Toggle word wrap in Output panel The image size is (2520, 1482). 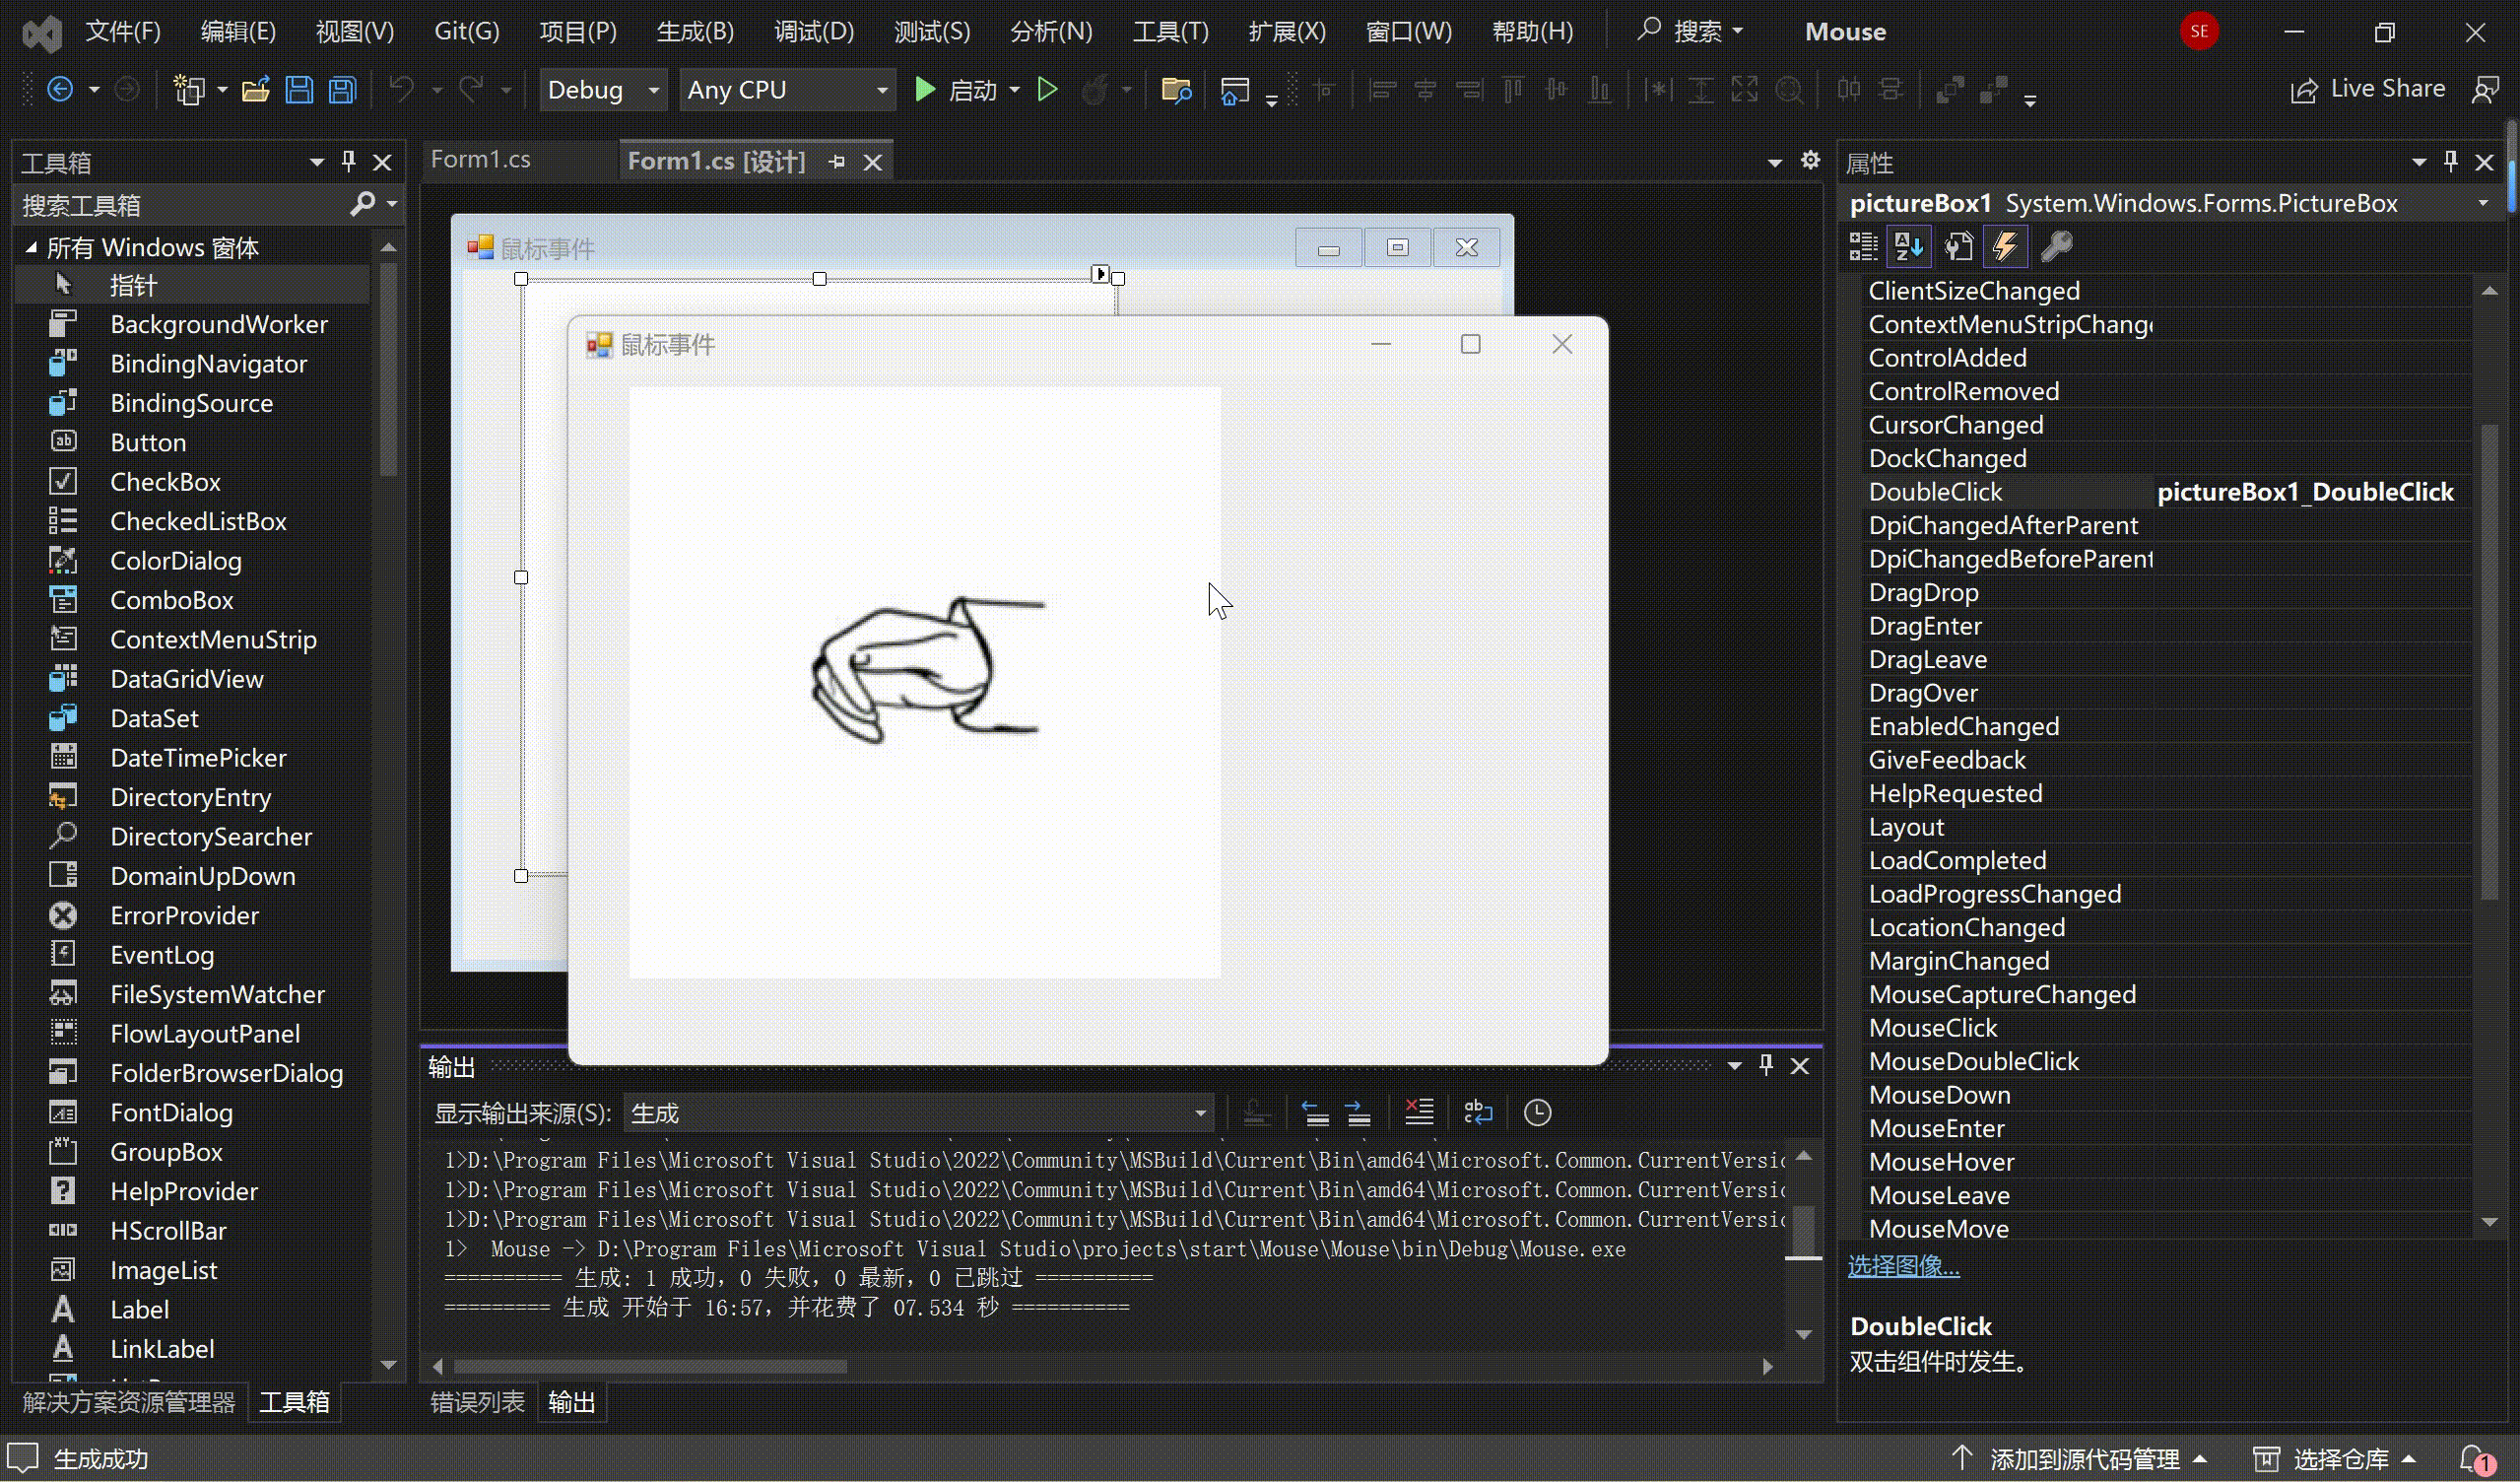pos(1477,1112)
